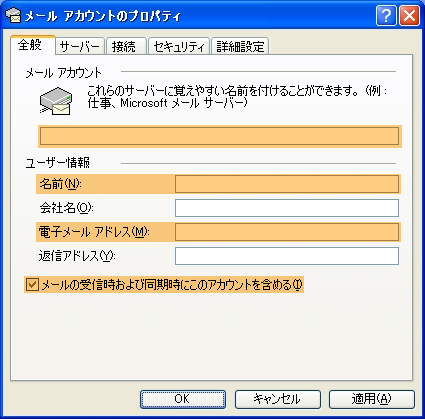Toggle メールの受信時および同期時にこのアカウントを含める checkbox
425x419 pixels.
[32, 285]
